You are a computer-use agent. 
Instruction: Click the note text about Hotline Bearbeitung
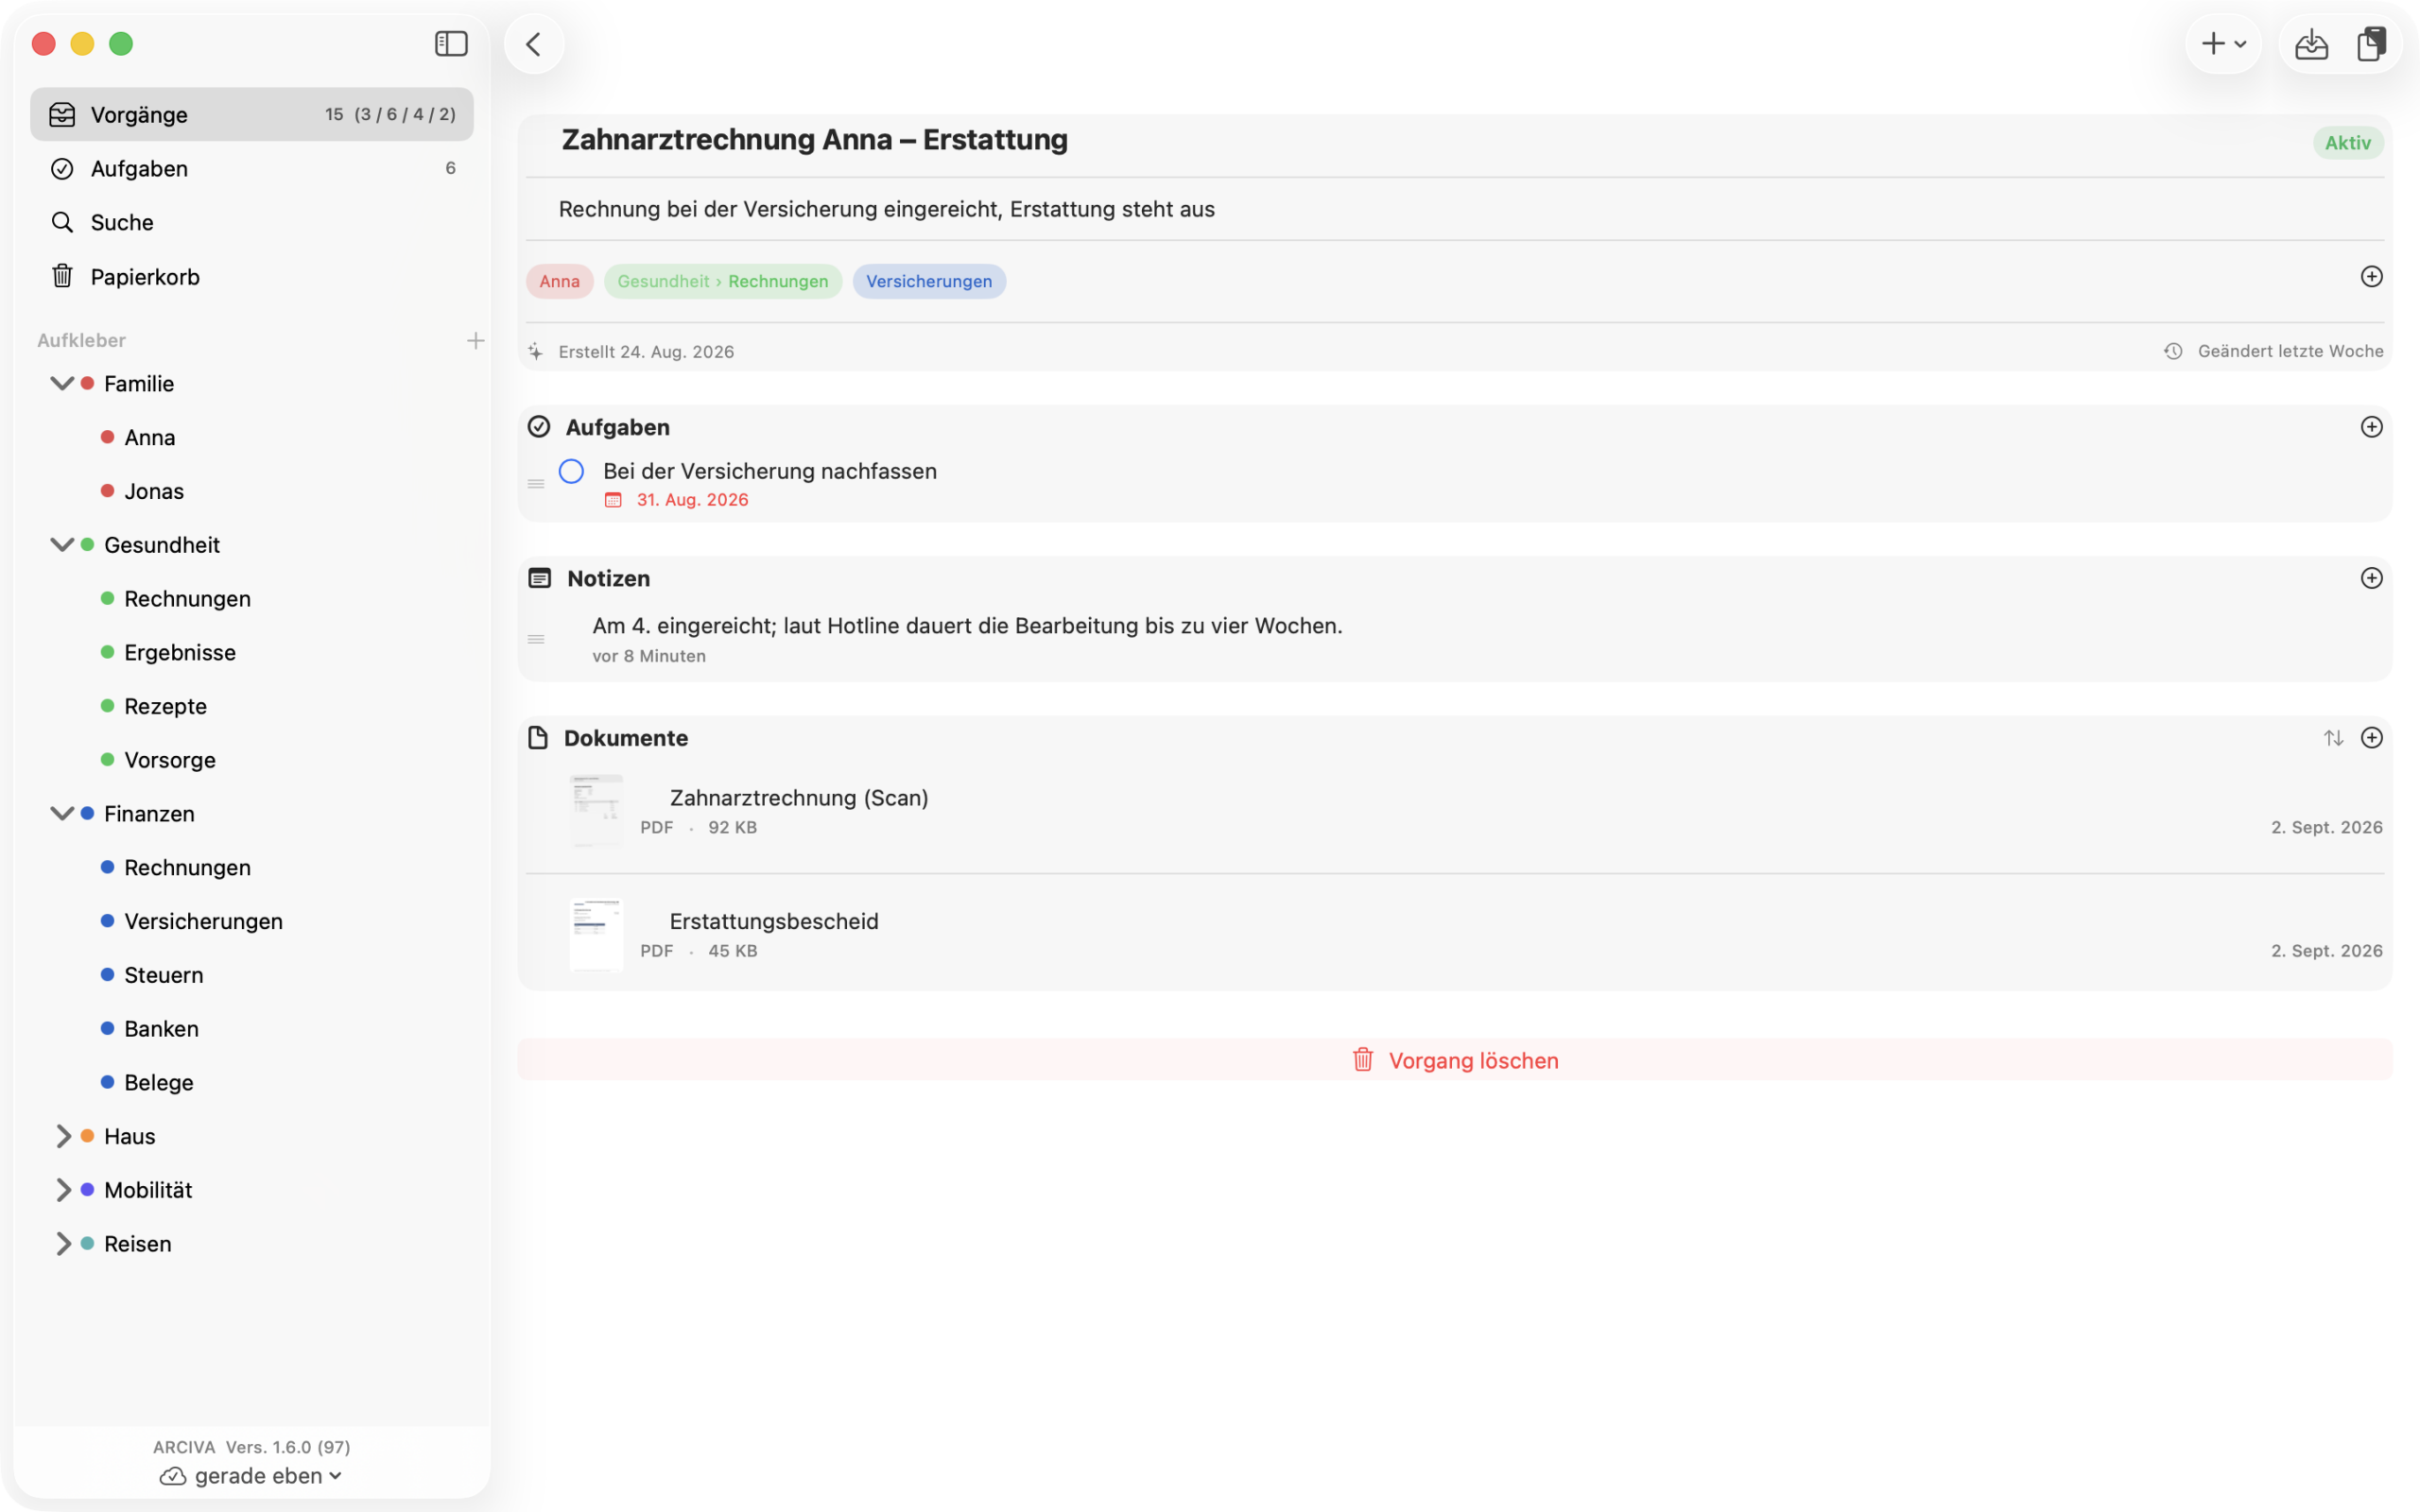click(967, 626)
